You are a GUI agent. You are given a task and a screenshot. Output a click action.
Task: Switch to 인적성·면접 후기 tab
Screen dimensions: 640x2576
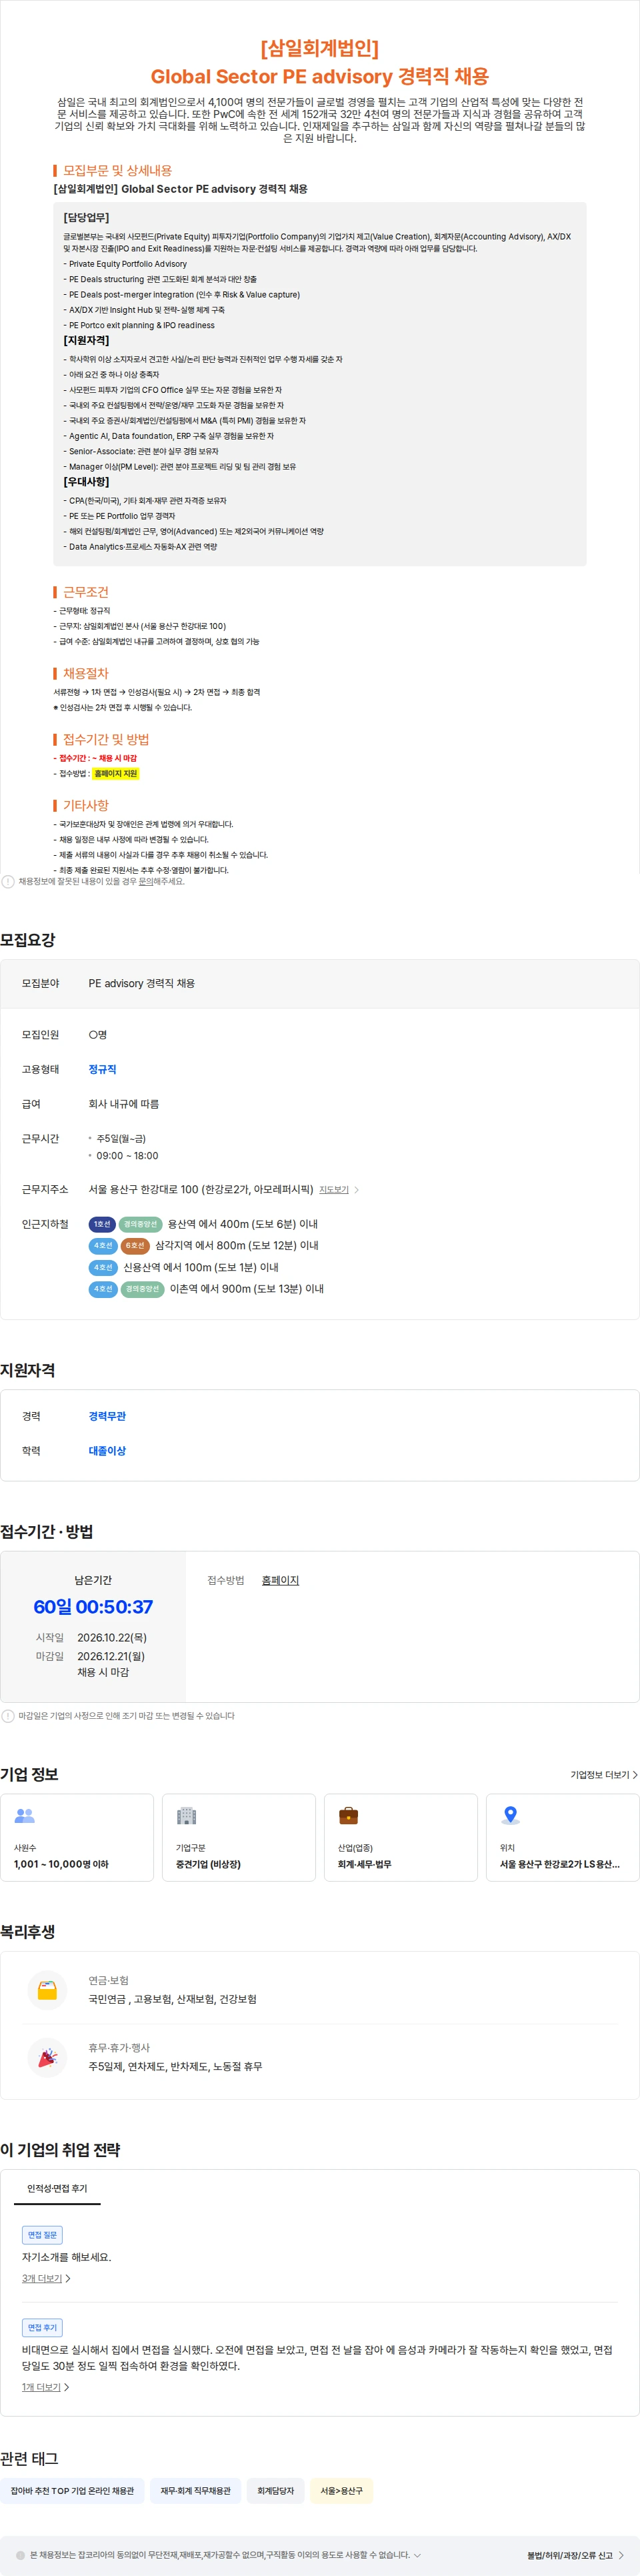click(57, 2188)
